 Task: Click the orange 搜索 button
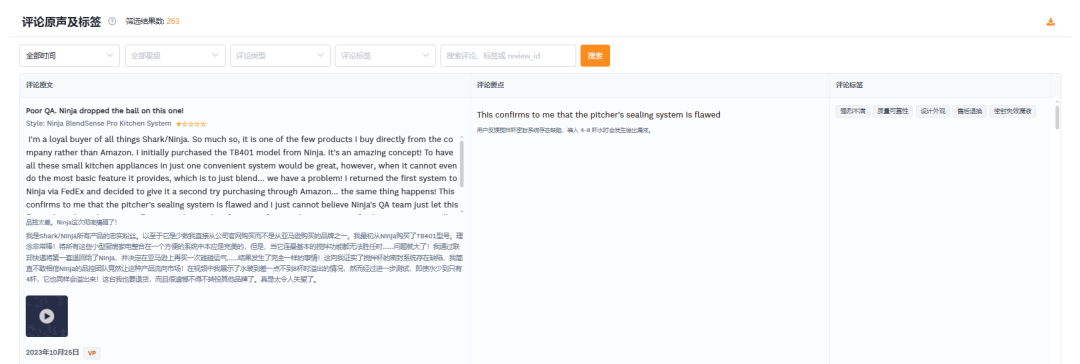point(595,56)
